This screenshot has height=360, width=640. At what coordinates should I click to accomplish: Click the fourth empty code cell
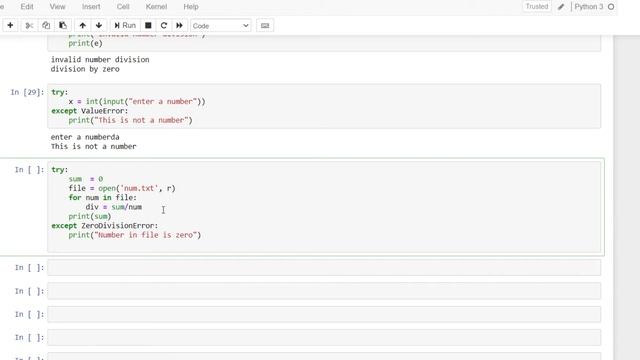coord(324,338)
